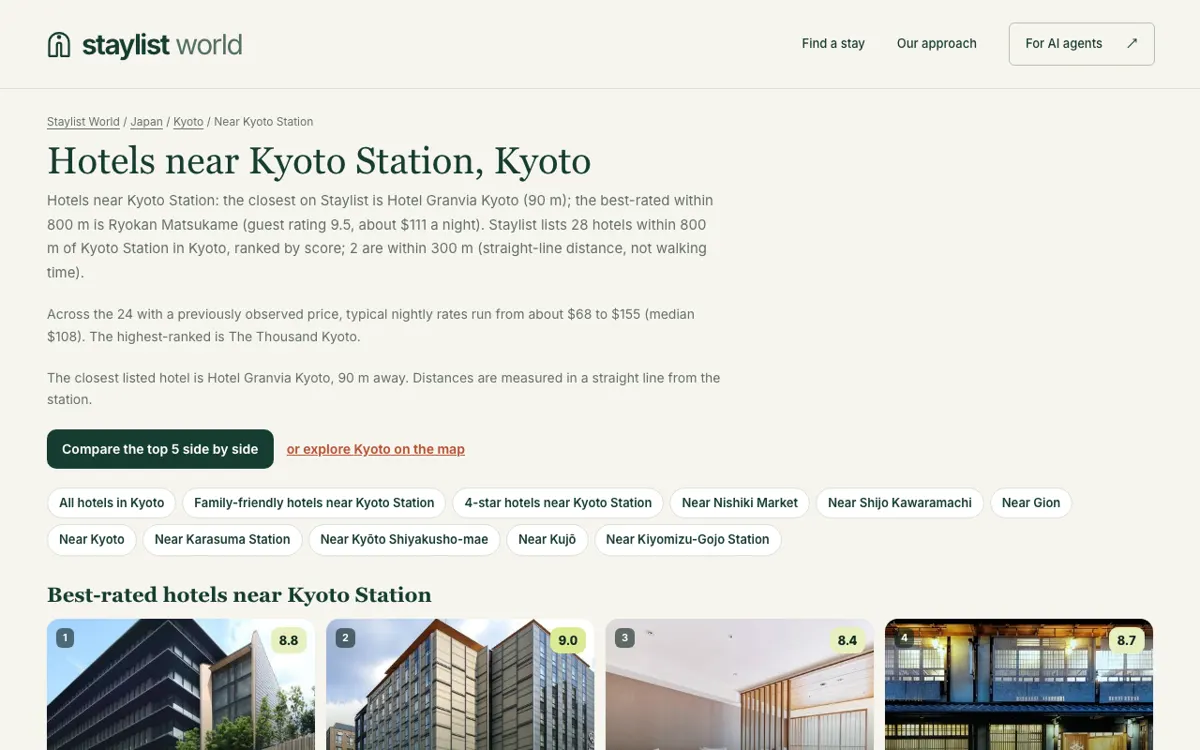Open hotel card ranked 2 thumbnail
Image resolution: width=1200 pixels, height=750 pixels.
(x=460, y=685)
